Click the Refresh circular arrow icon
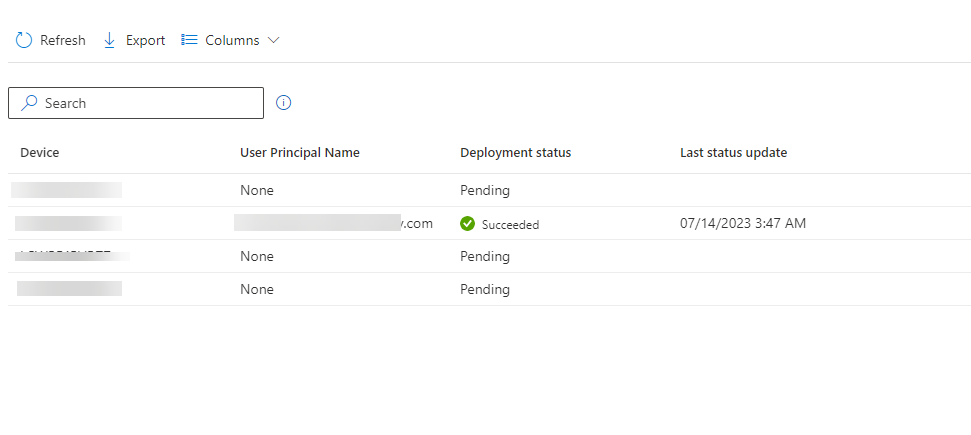The height and width of the screenshot is (435, 971). coord(24,40)
